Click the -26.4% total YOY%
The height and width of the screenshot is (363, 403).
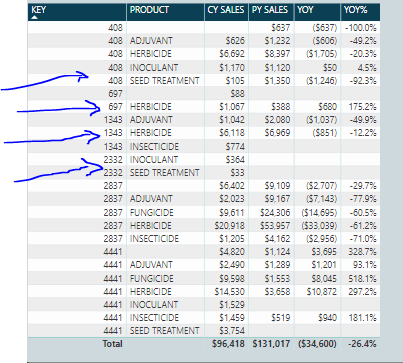point(362,344)
